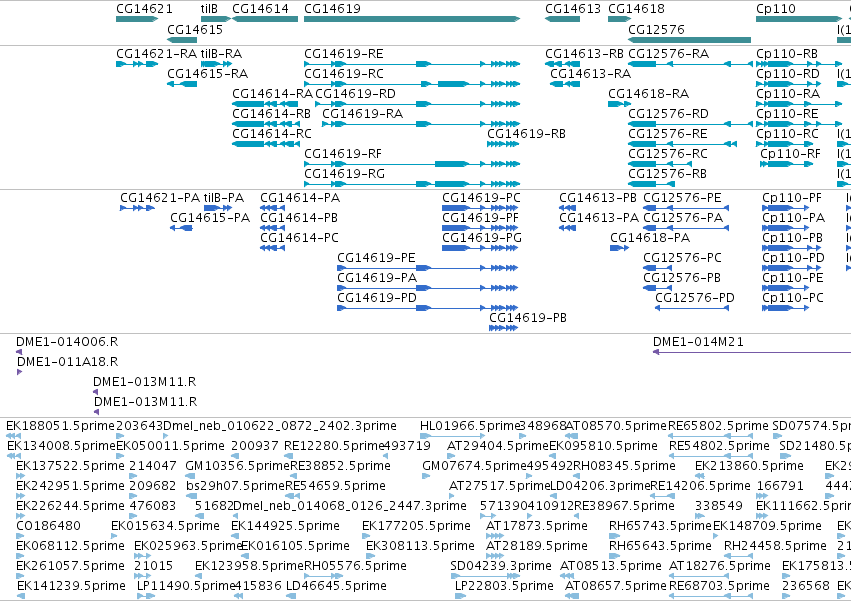Click transcript CG14613-RA
Screen dimensions: 851x601
[590, 74]
